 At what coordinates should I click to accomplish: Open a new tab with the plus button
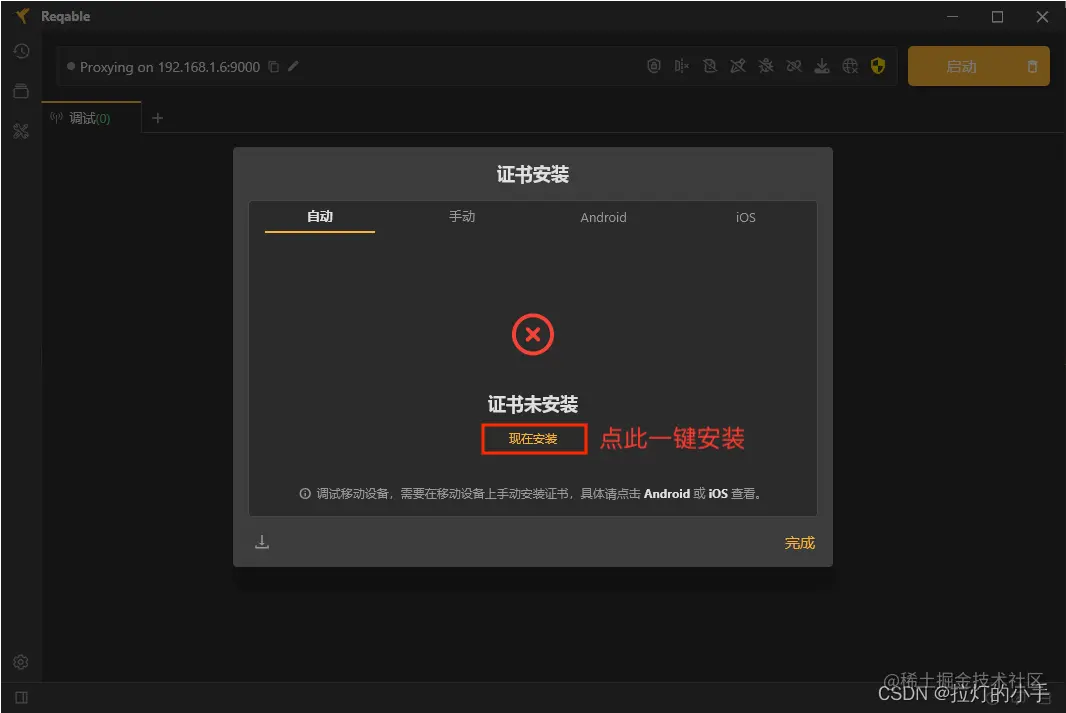tap(157, 117)
